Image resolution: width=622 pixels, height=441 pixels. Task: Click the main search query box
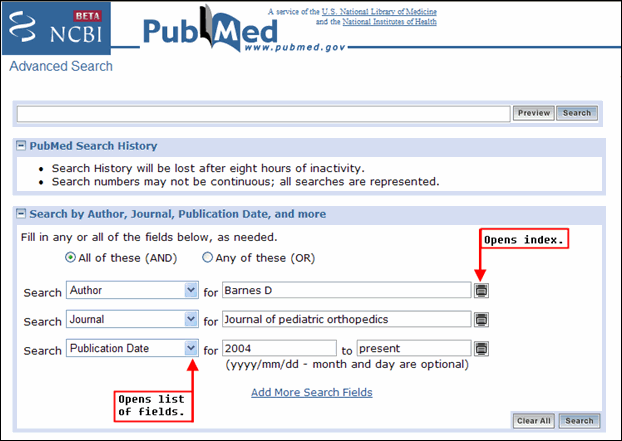pyautogui.click(x=263, y=114)
